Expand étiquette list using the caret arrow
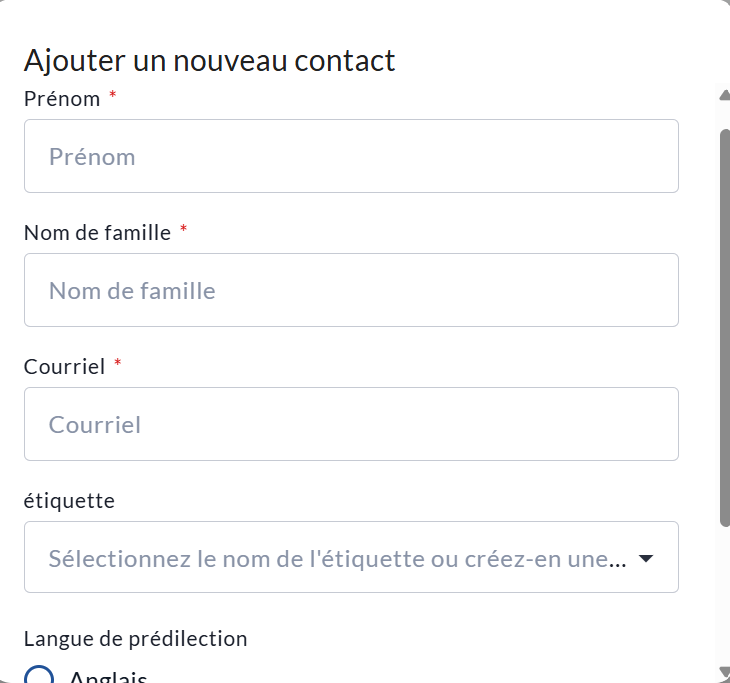The image size is (730, 683). click(x=646, y=558)
